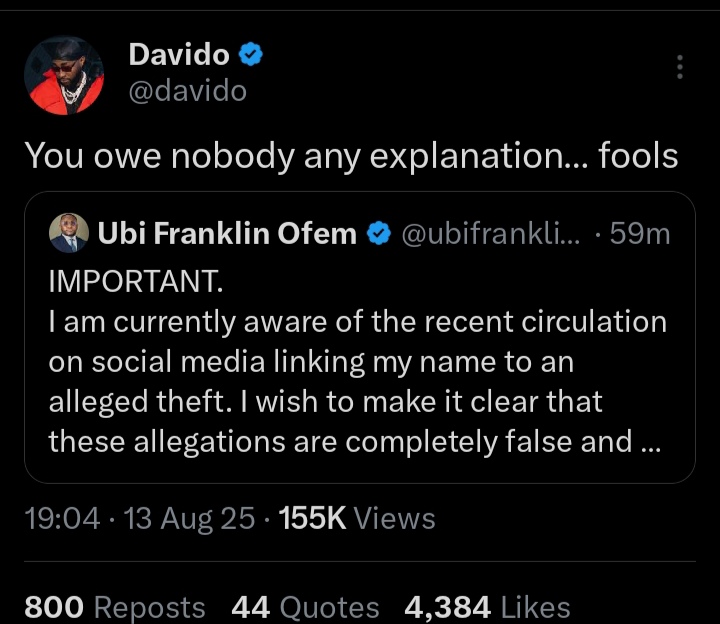Viewport: 720px width, 624px height.
Task: Open the 800 Reposts list
Action: point(114,606)
